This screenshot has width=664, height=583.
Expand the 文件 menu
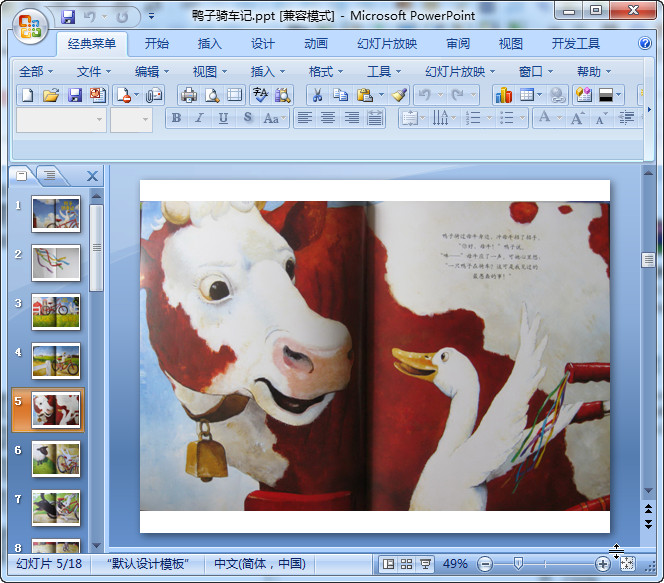94,72
